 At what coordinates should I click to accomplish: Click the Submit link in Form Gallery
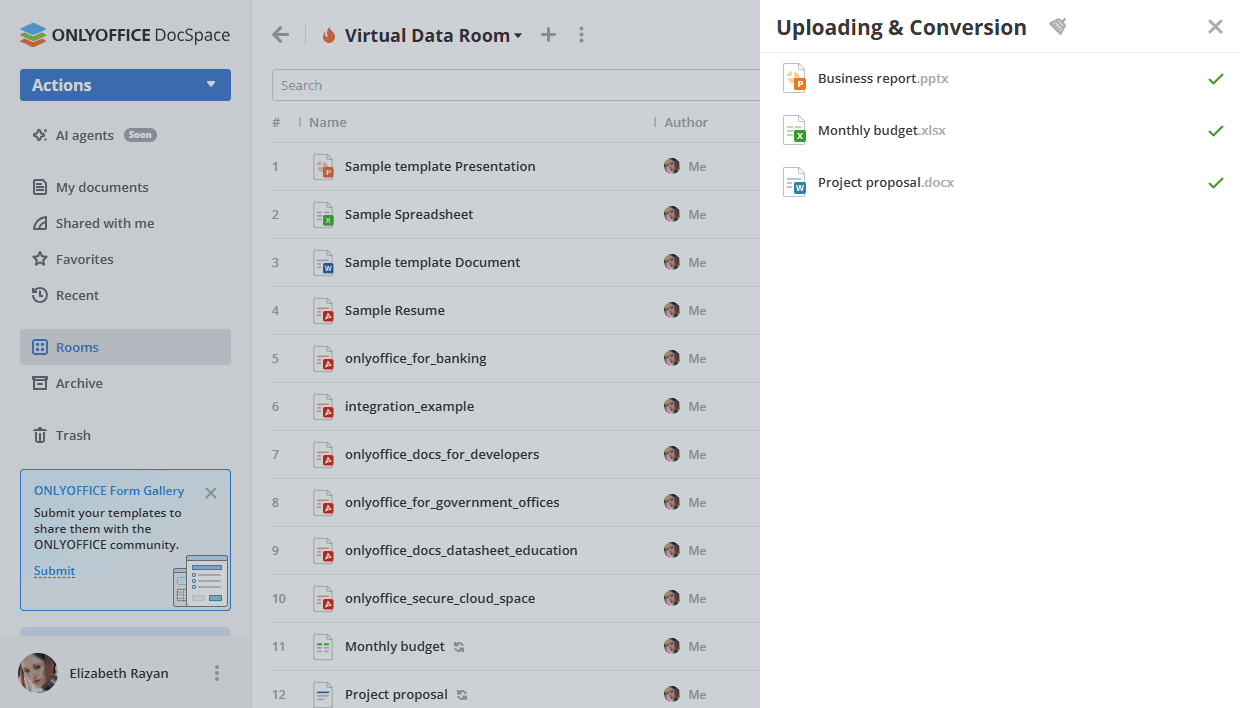click(x=54, y=571)
